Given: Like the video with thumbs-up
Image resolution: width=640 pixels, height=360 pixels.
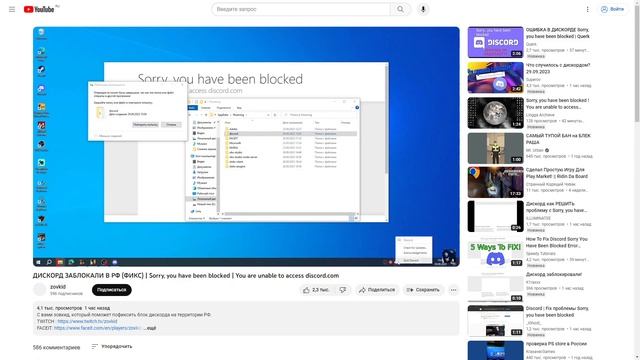Looking at the screenshot, I should [x=316, y=290].
